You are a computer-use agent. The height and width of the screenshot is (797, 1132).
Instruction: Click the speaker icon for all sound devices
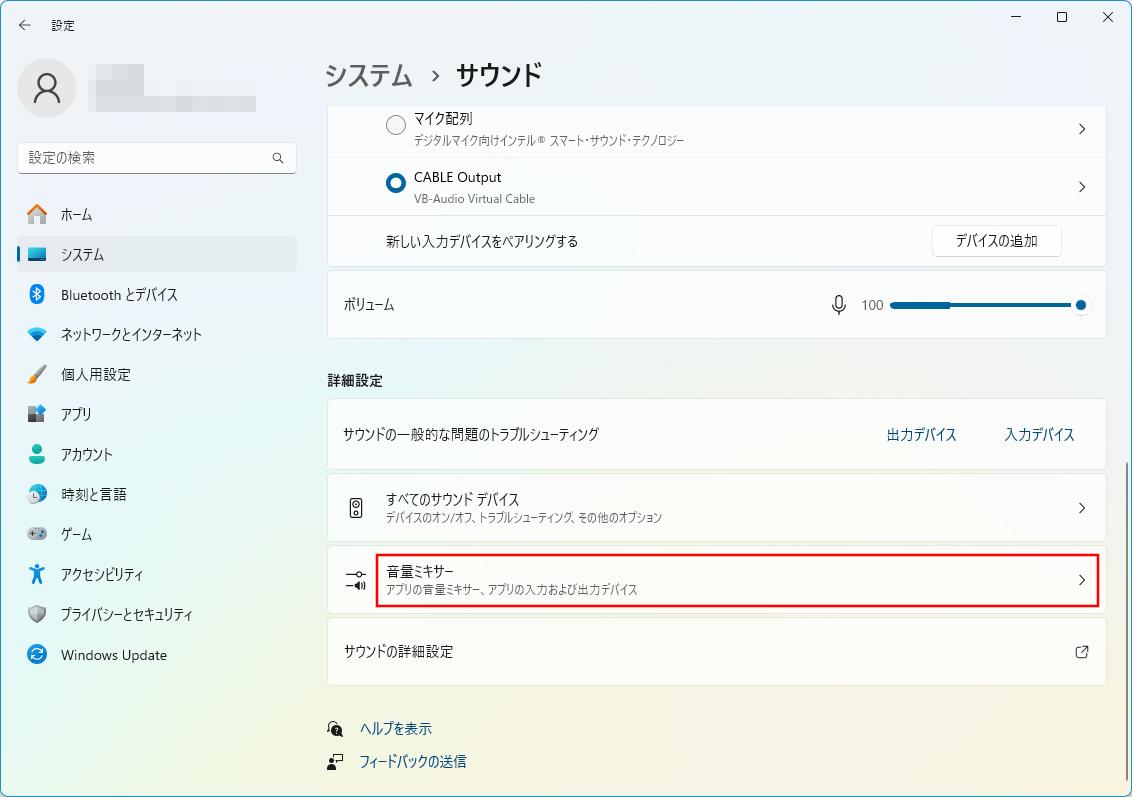pos(356,508)
